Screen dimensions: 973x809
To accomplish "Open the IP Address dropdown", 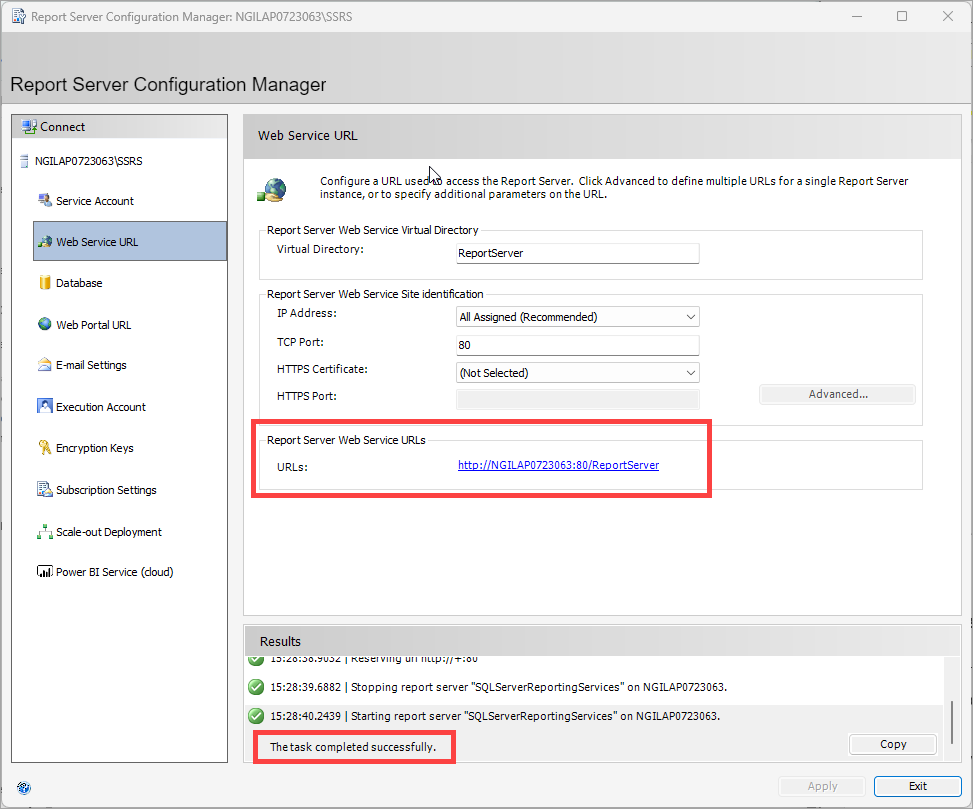I will point(578,317).
